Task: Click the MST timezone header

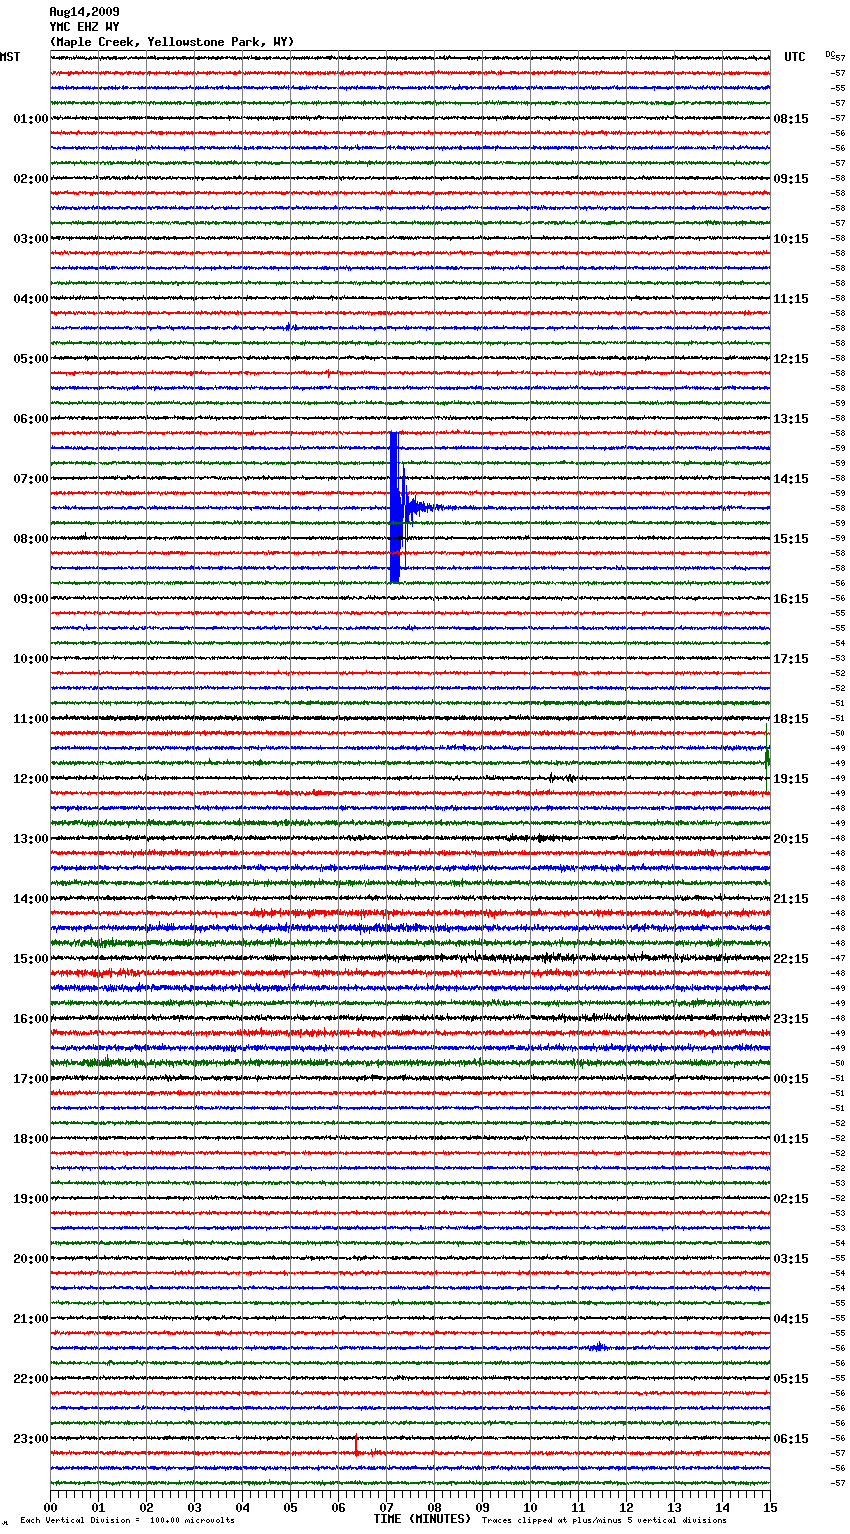Action: [x=10, y=57]
